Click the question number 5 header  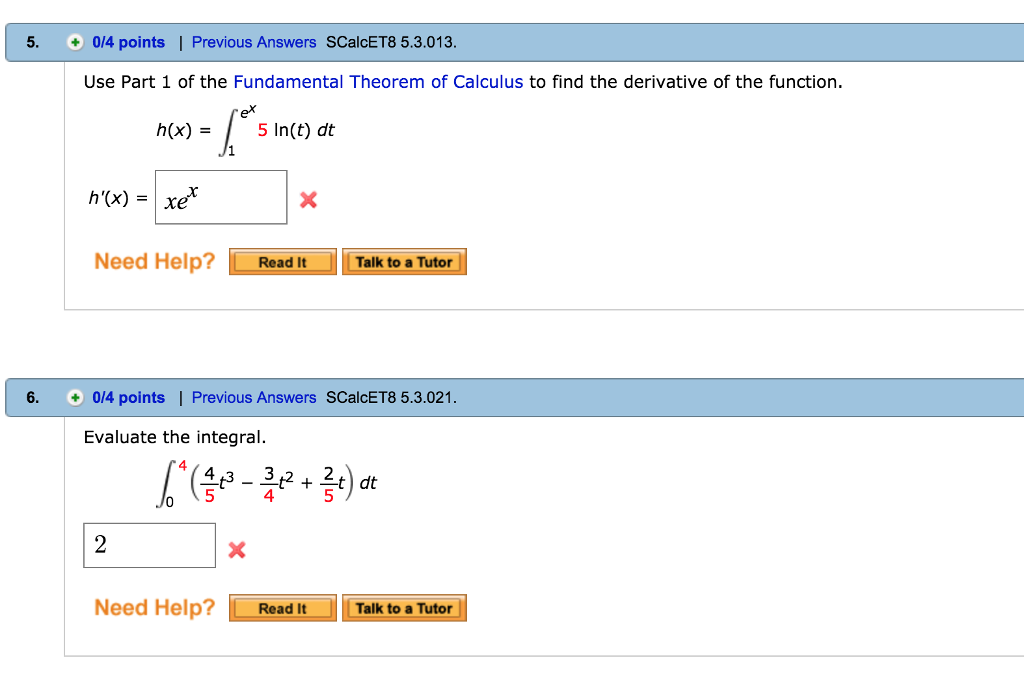pyautogui.click(x=31, y=42)
